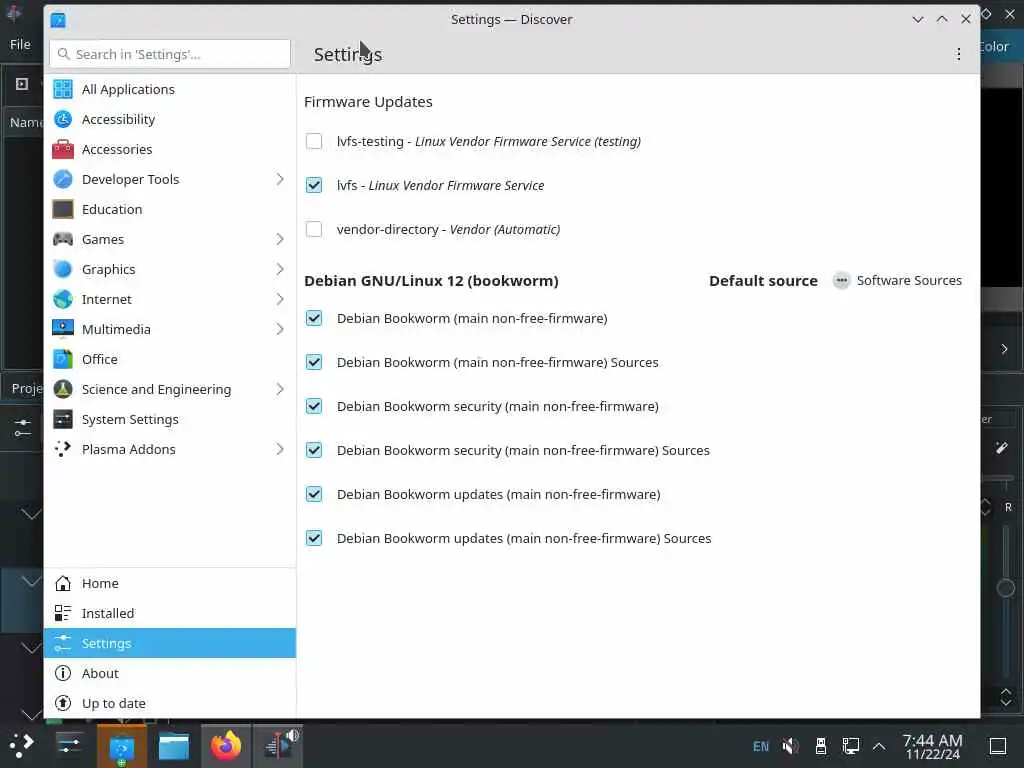Expand the Games subcategories chevron

(x=280, y=240)
